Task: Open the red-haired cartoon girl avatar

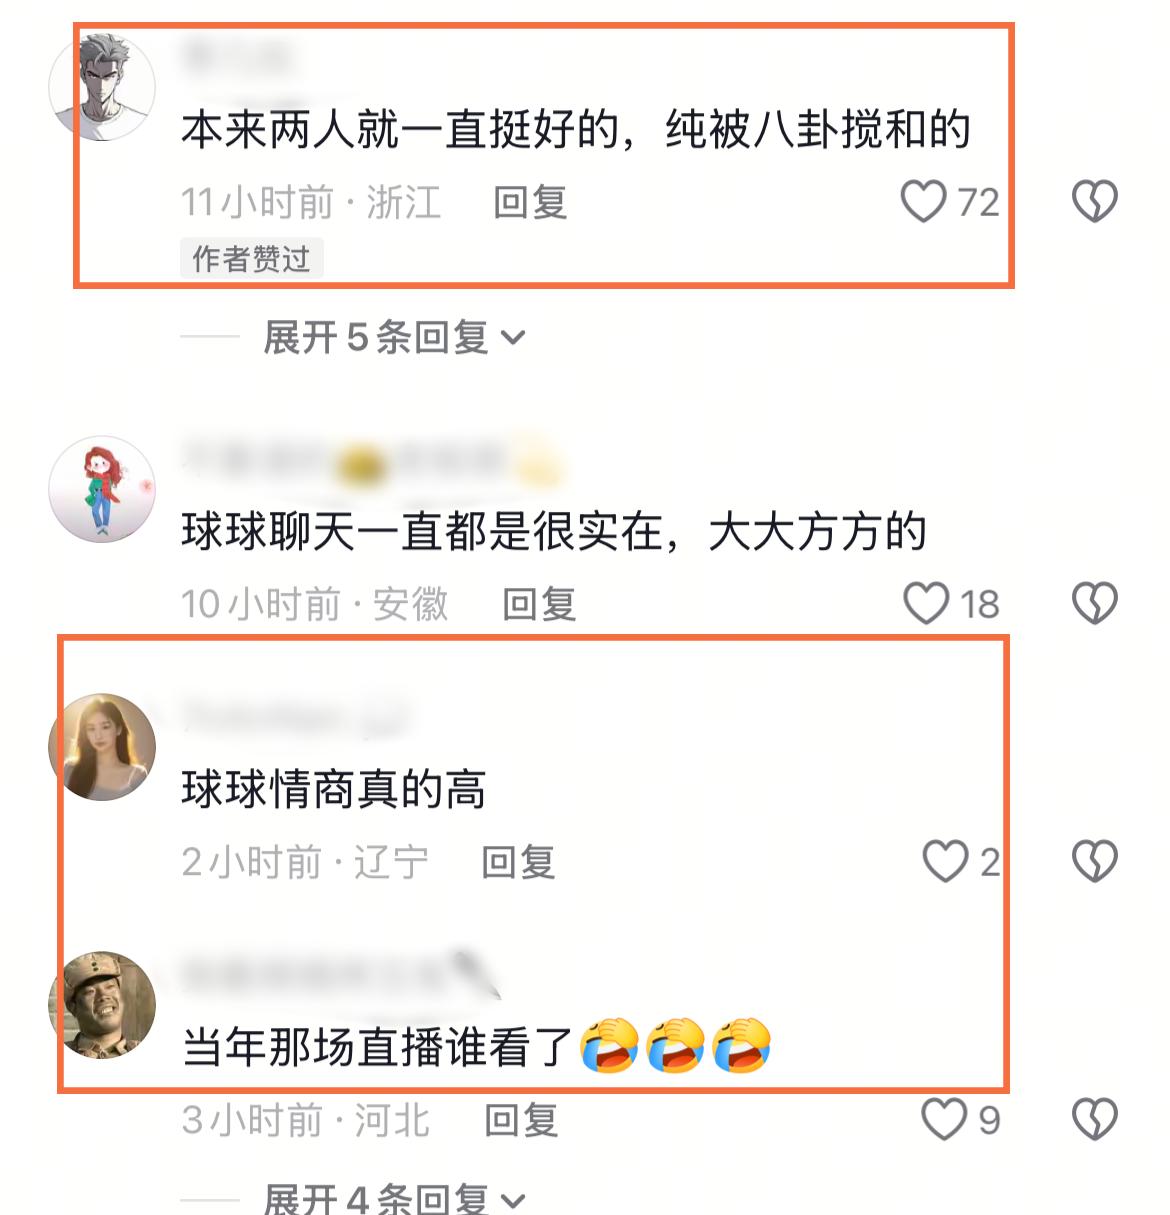Action: click(102, 489)
